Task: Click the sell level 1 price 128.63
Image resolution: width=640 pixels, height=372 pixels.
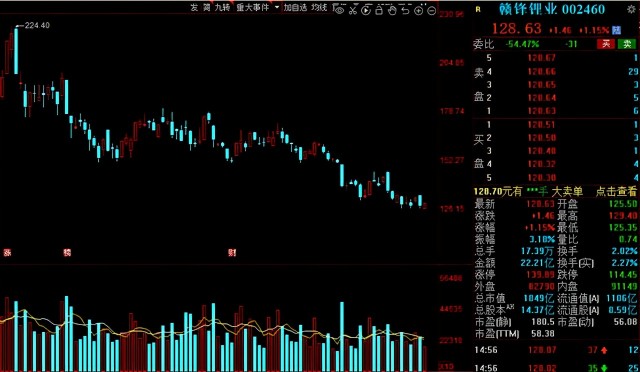Action: tap(542, 111)
